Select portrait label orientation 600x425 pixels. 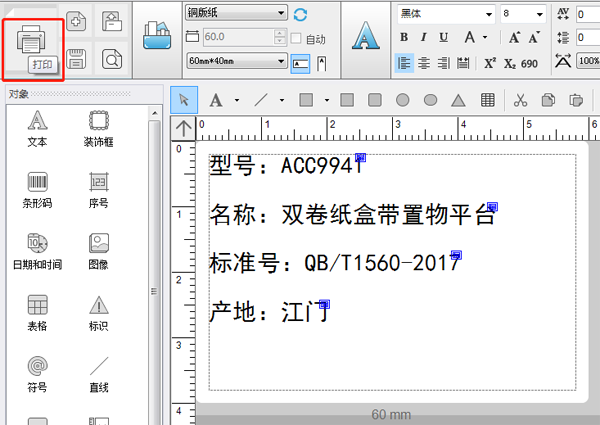click(321, 64)
